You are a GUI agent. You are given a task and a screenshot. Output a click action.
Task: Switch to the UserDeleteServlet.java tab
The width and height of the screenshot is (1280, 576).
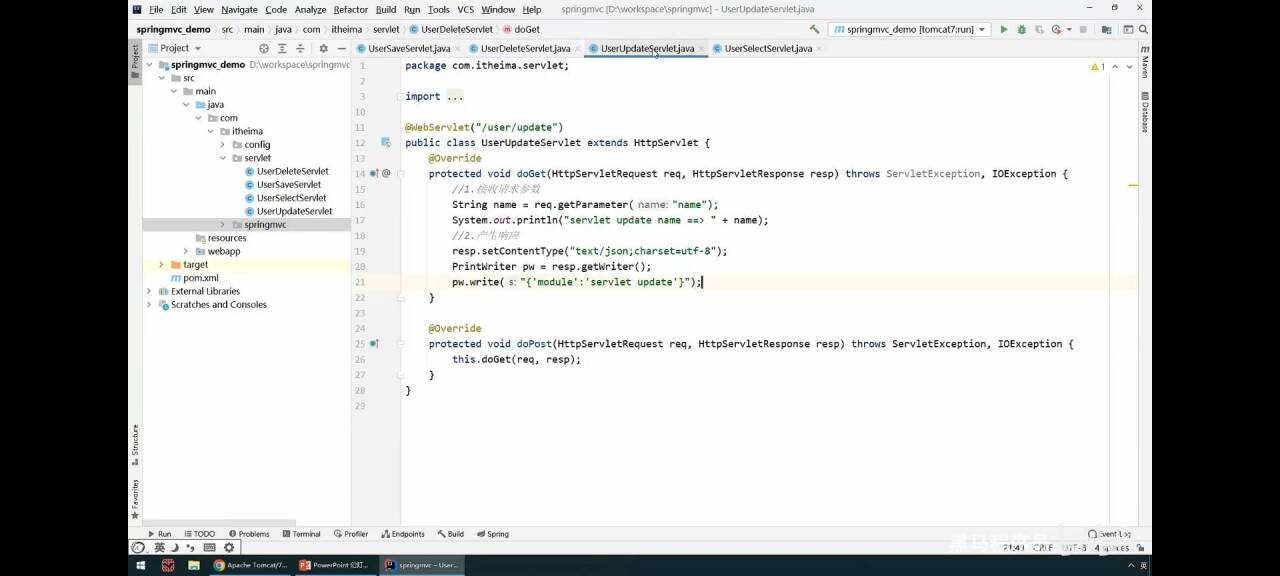pos(525,48)
